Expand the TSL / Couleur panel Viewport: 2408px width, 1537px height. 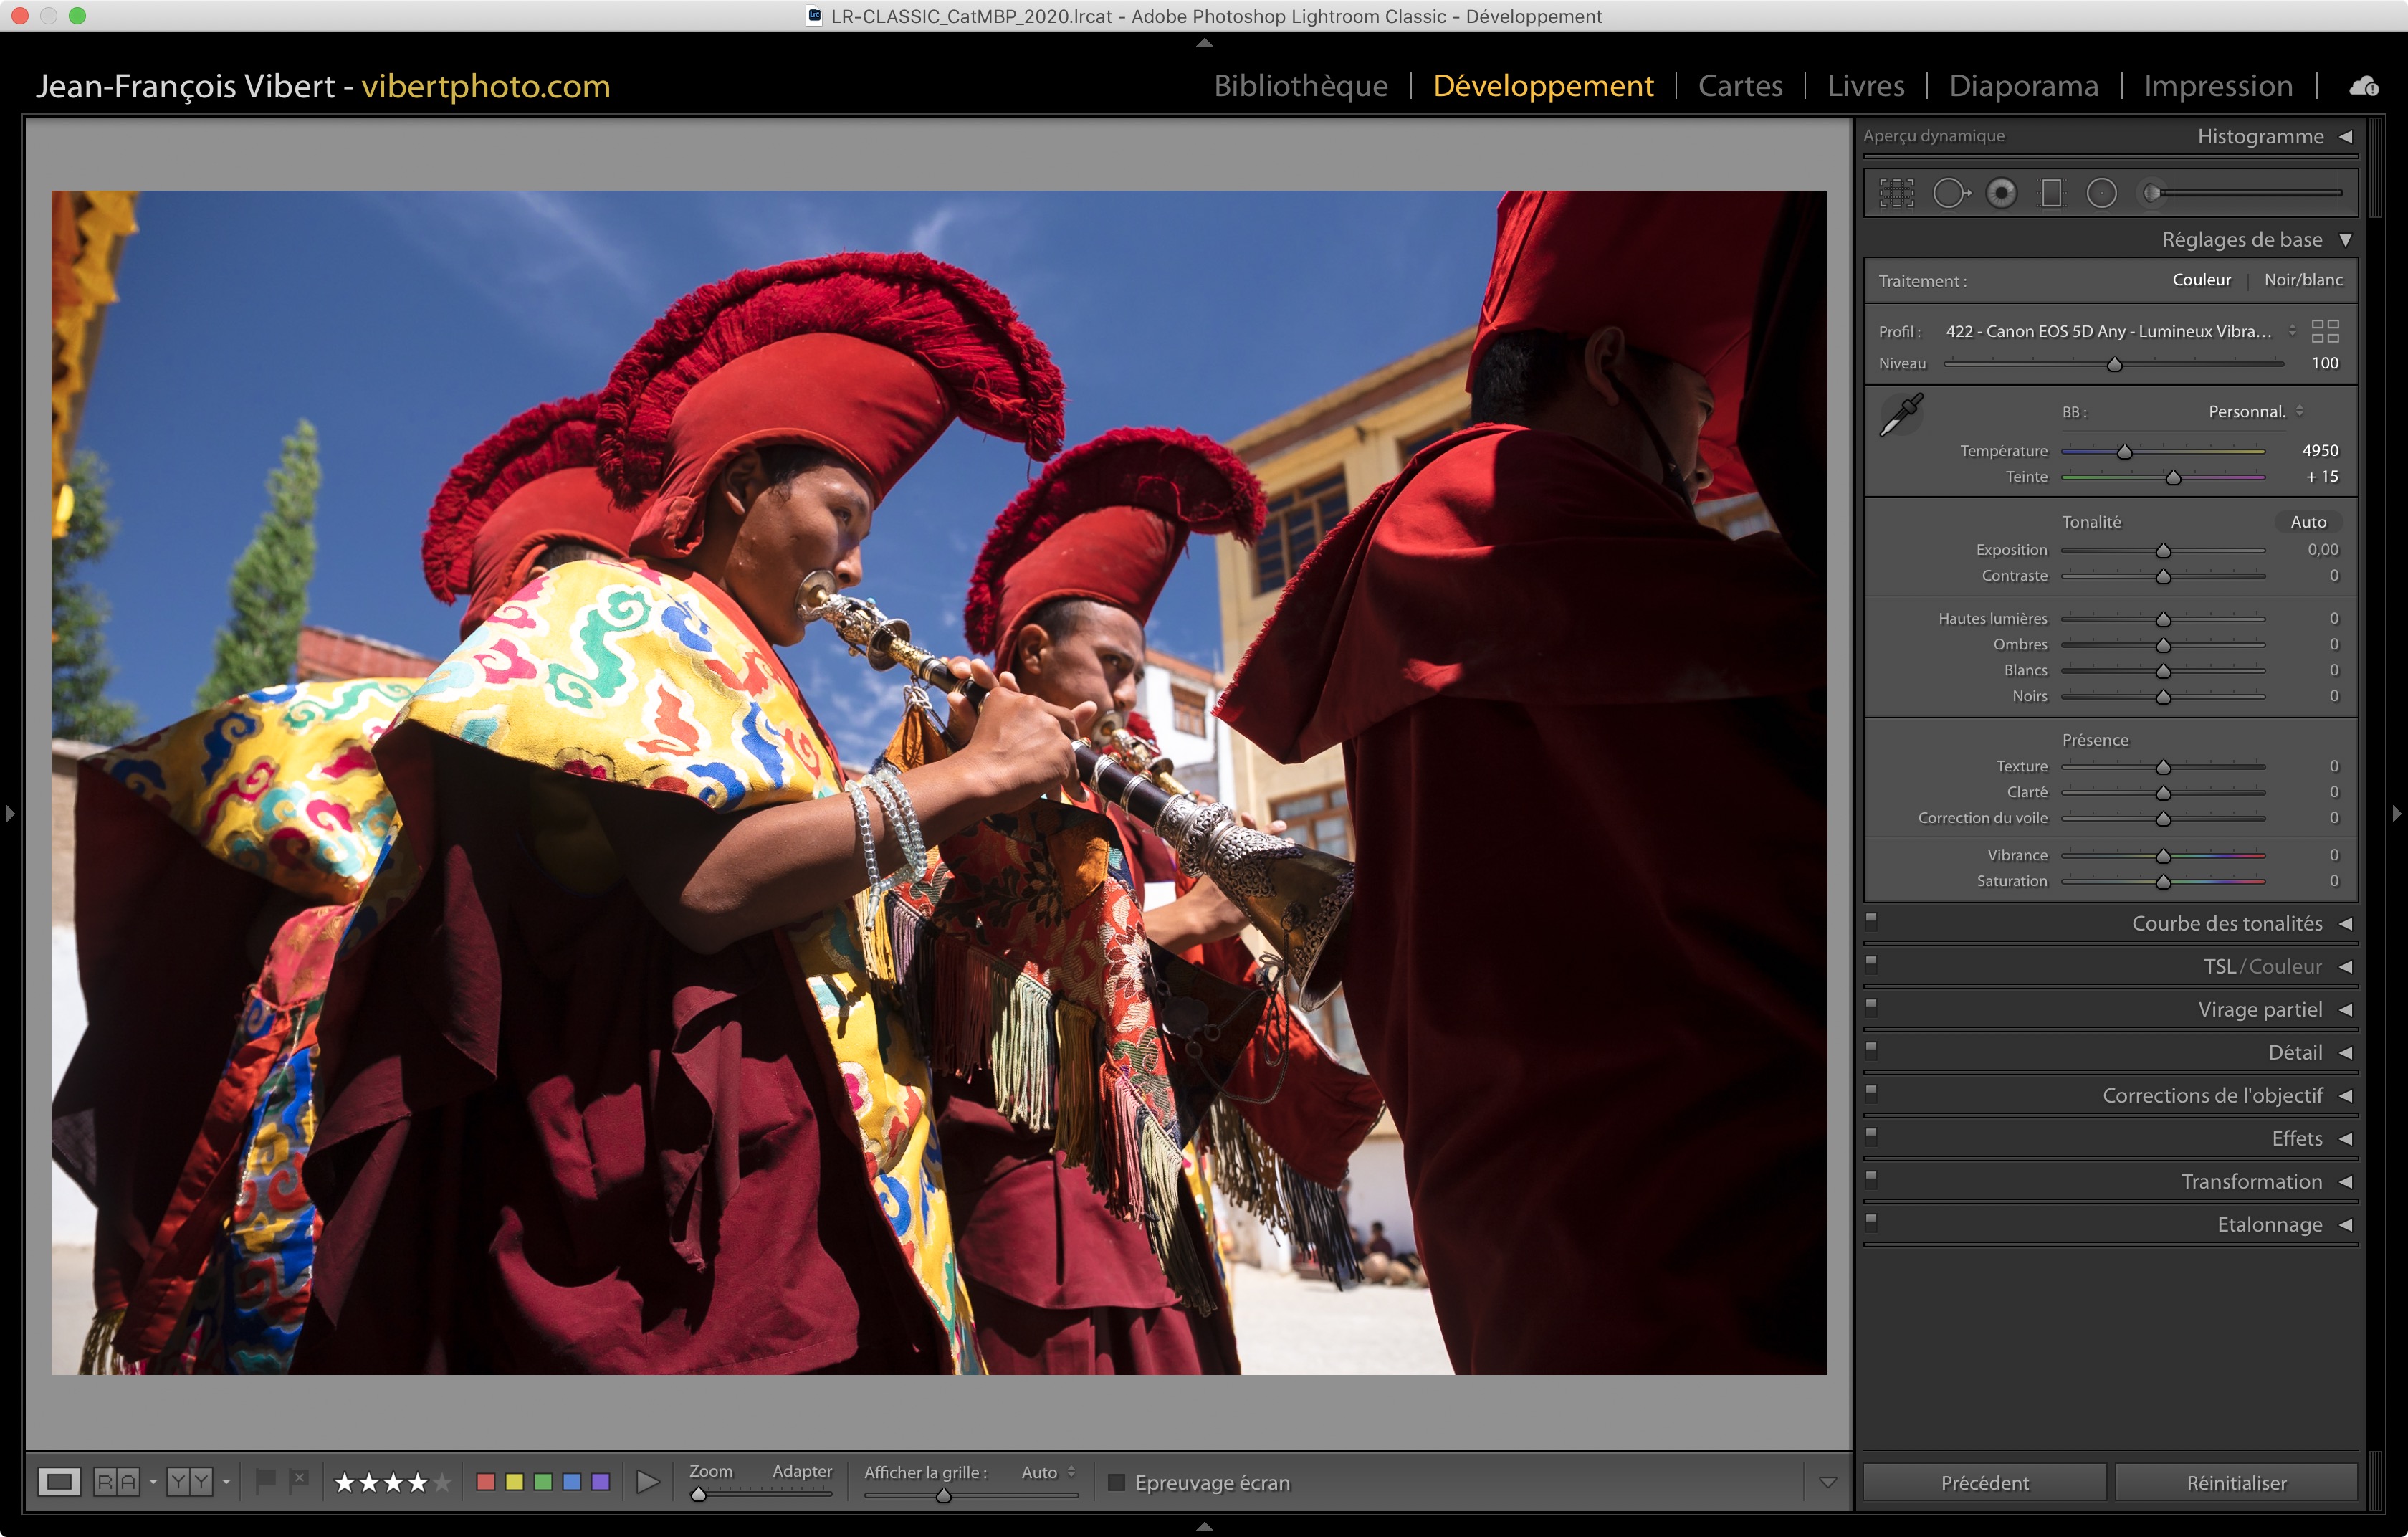(2262, 966)
